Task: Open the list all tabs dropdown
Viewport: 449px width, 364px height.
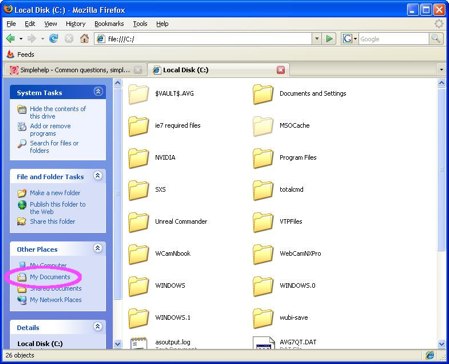Action: pos(441,70)
